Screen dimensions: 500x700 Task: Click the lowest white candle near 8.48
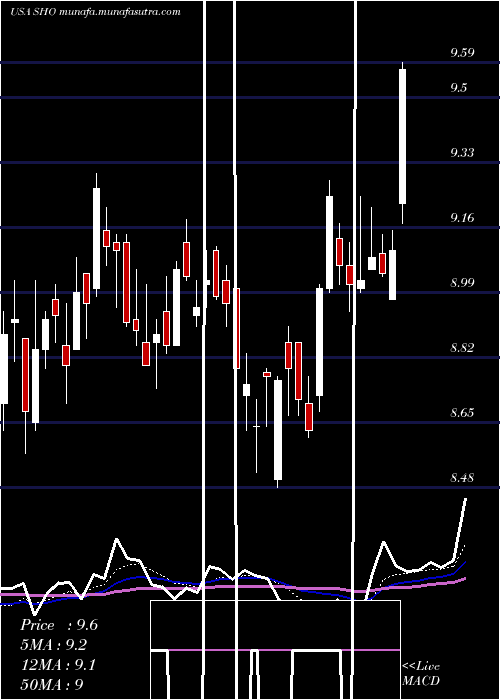(278, 430)
